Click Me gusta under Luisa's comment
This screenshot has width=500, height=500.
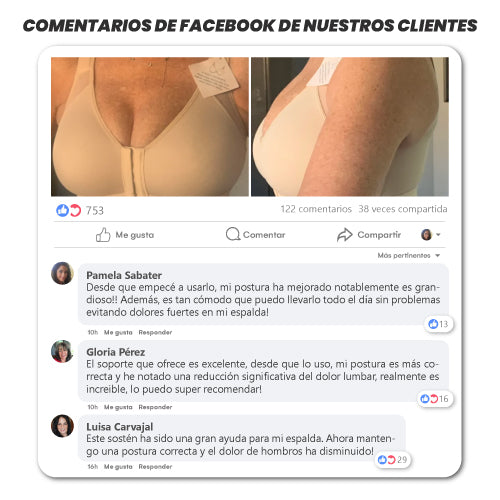(x=118, y=467)
